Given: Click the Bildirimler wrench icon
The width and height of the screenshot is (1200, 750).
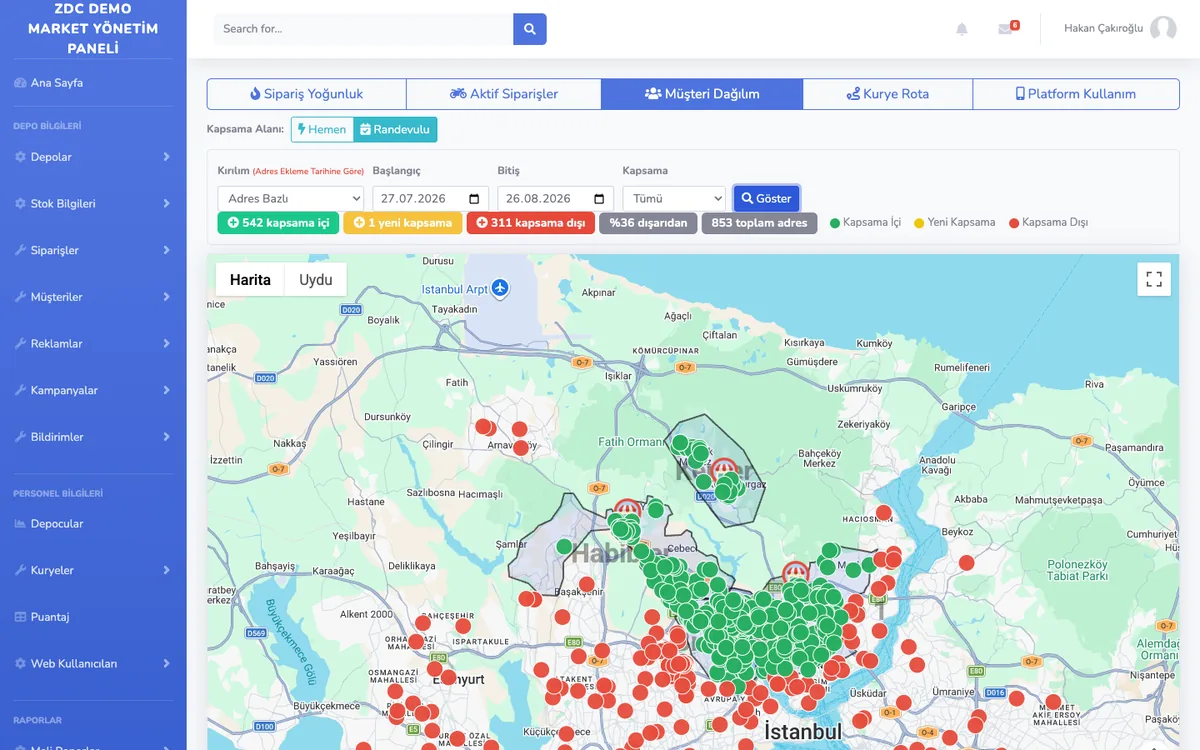Looking at the screenshot, I should 20,437.
